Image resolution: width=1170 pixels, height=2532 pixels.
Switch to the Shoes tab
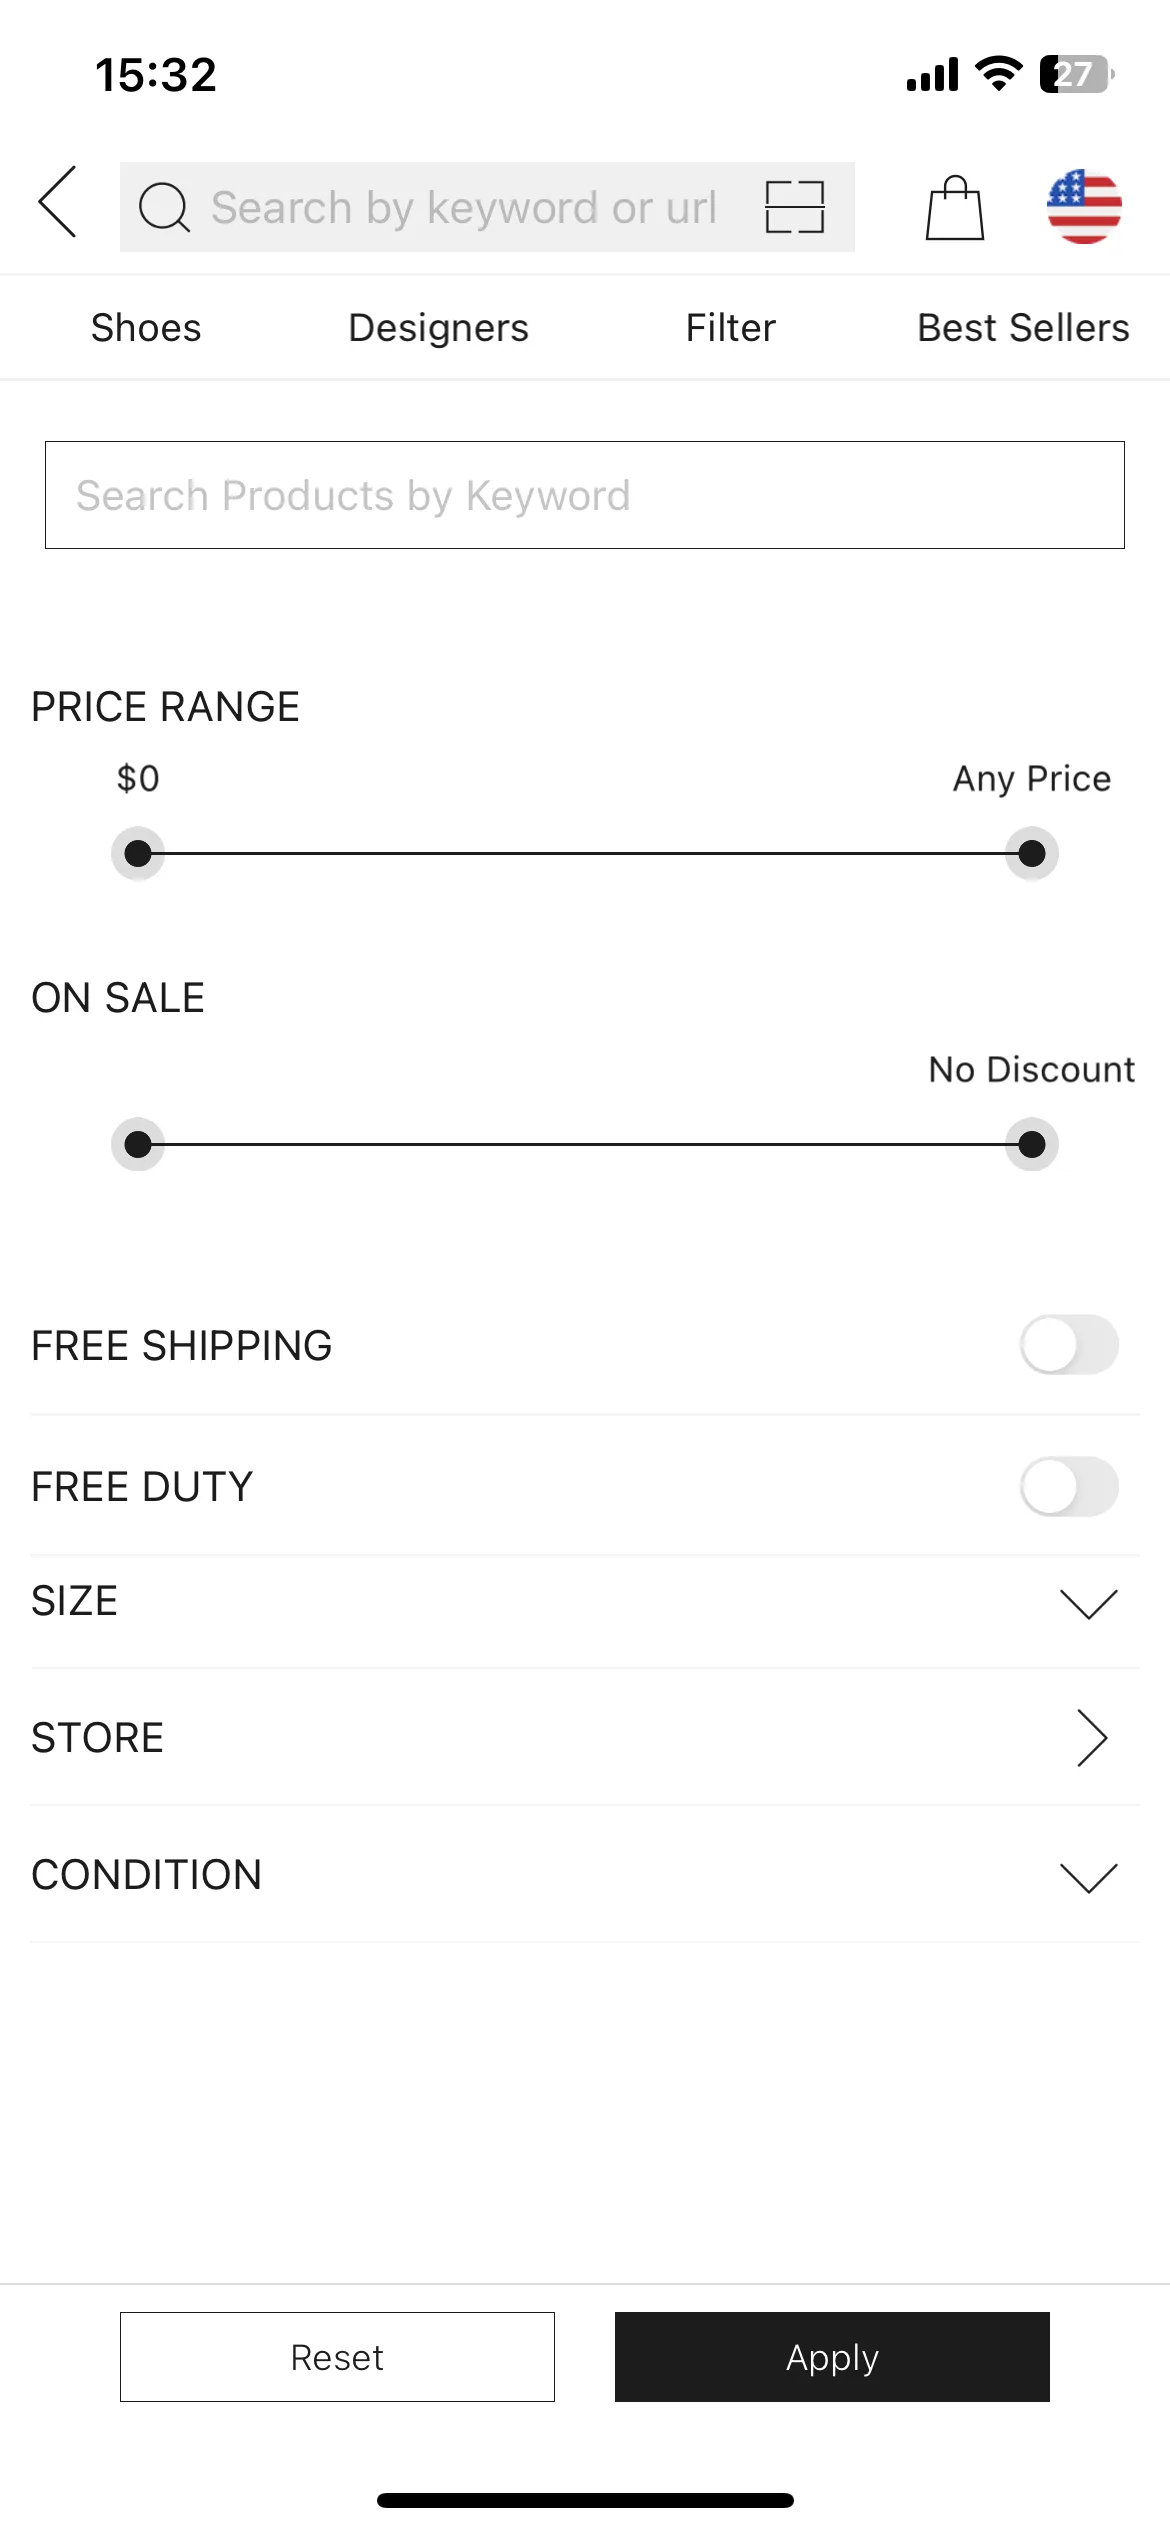tap(146, 328)
